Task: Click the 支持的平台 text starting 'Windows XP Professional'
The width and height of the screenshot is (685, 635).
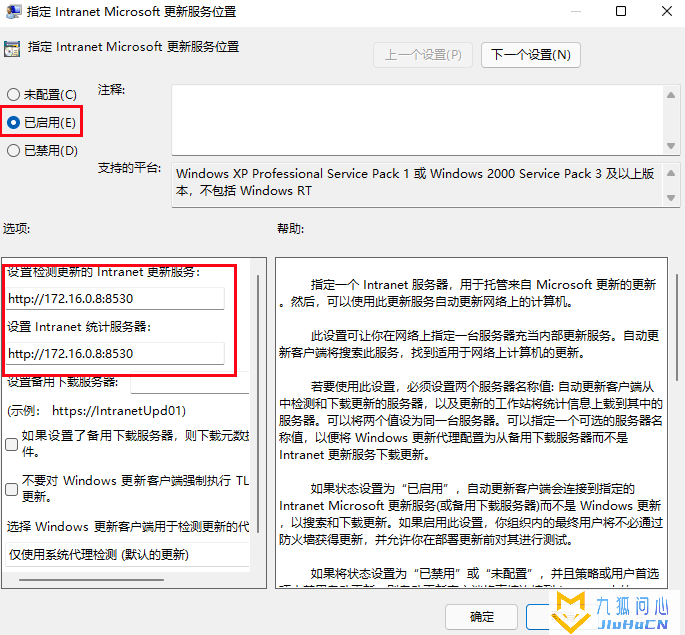Action: (415, 182)
